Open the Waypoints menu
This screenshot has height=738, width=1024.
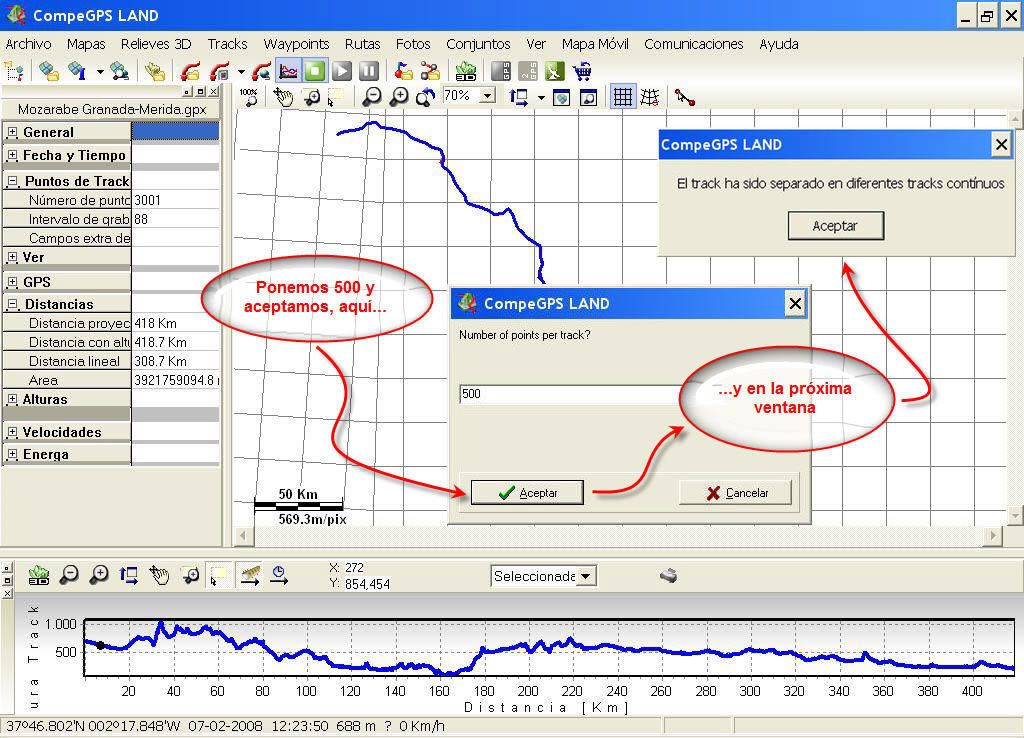coord(296,44)
